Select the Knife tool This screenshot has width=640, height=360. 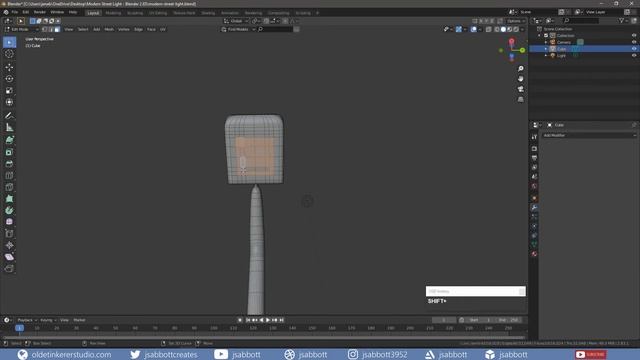point(9,187)
